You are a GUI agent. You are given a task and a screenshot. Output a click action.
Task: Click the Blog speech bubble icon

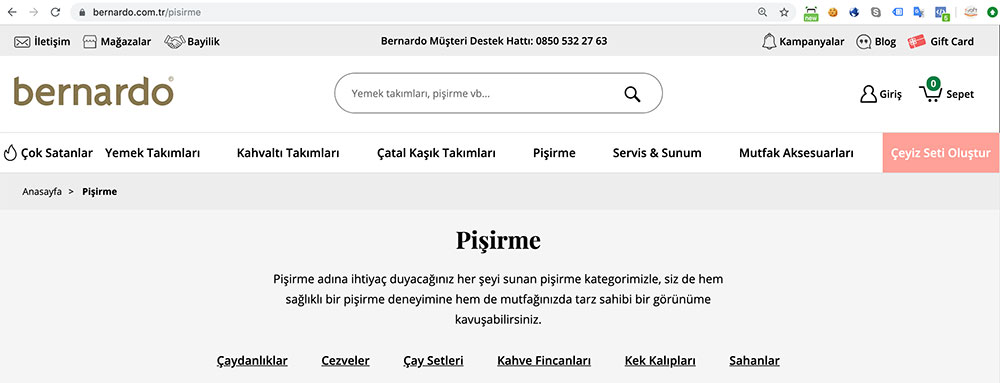click(864, 42)
